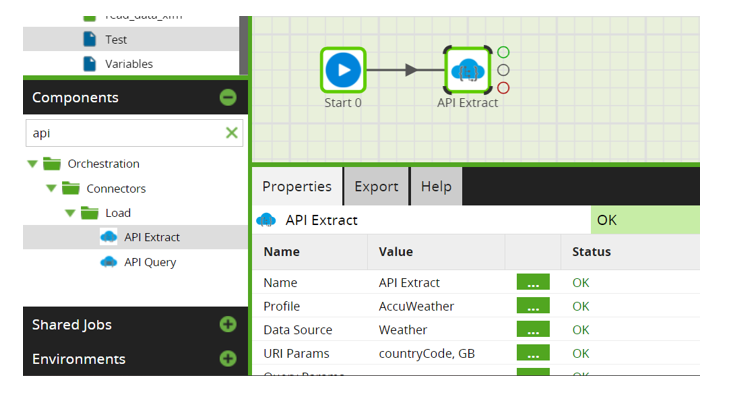Click the Test job file icon
This screenshot has height=418, width=730.
tap(89, 39)
